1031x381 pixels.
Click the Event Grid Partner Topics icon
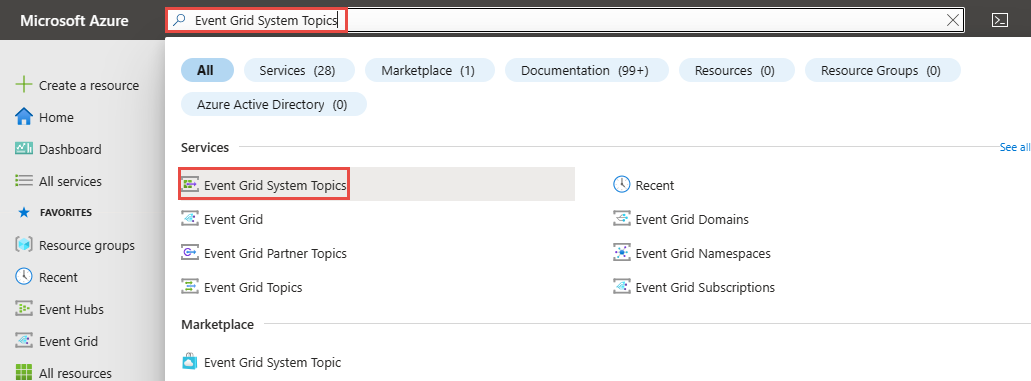(x=189, y=253)
